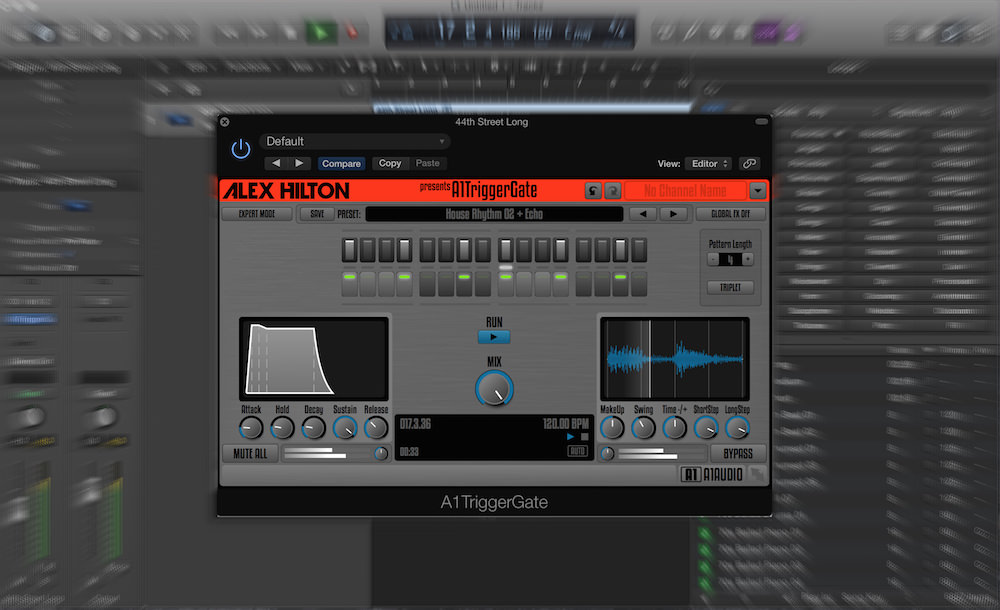Click the link icon beside View
Image resolution: width=1000 pixels, height=610 pixels.
749,164
